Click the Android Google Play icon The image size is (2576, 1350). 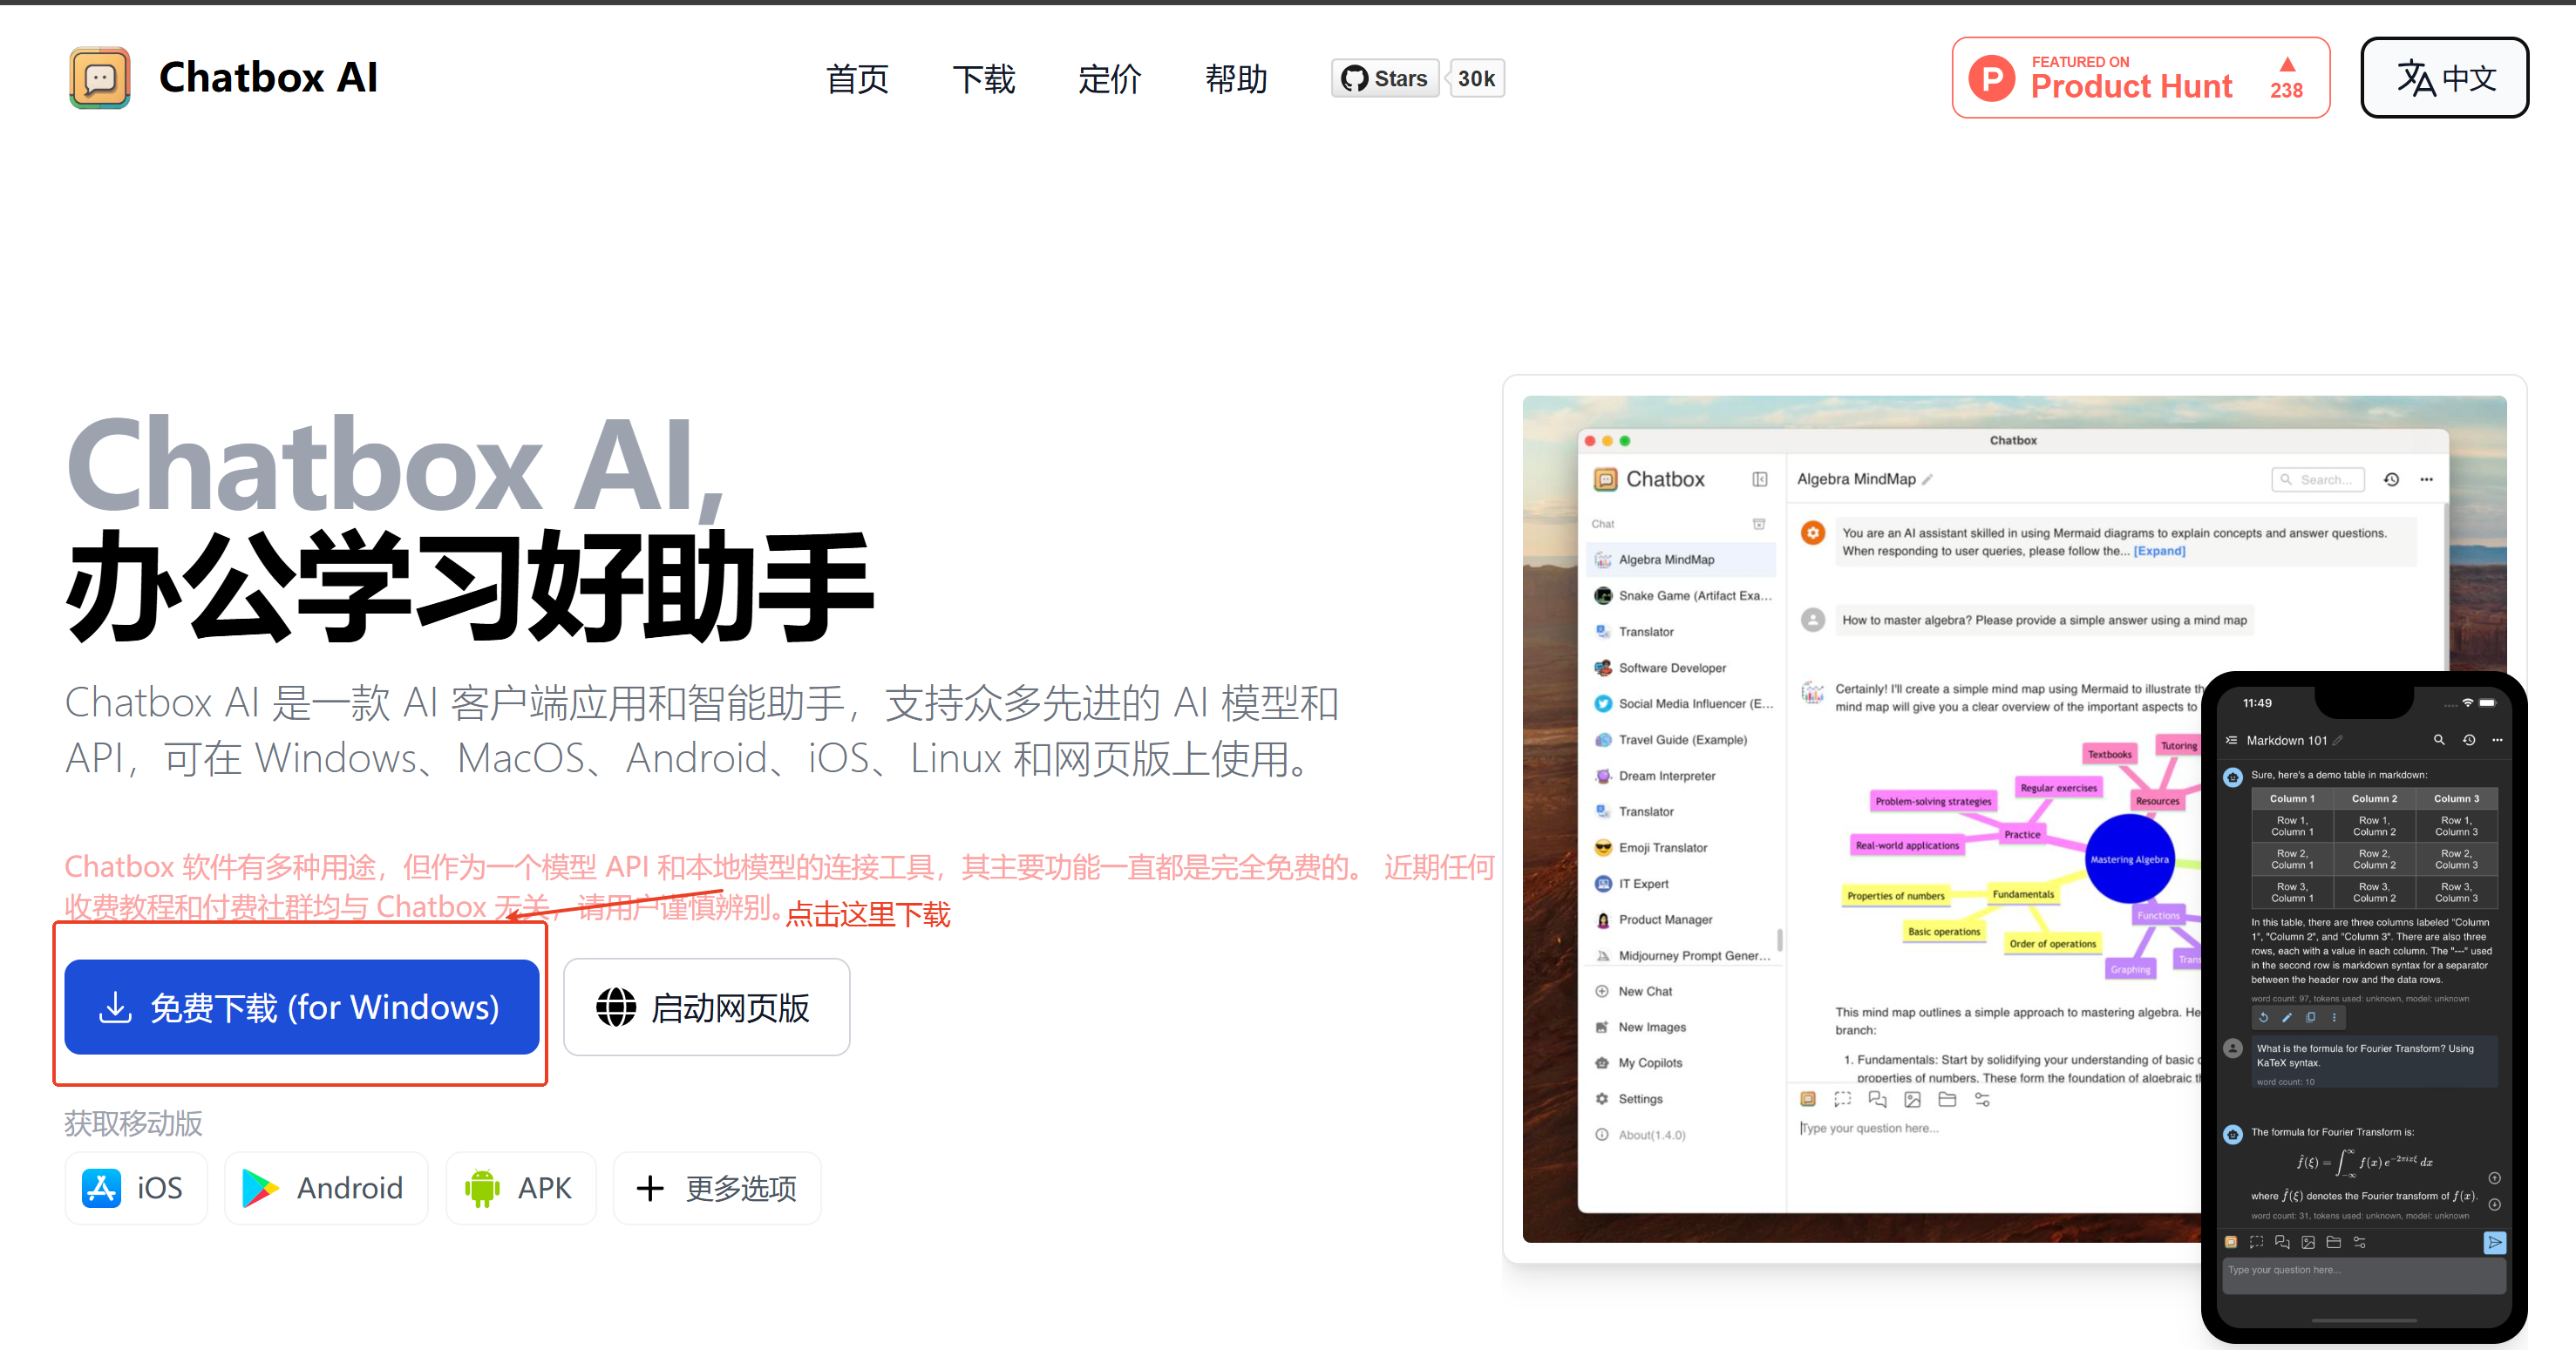click(260, 1188)
